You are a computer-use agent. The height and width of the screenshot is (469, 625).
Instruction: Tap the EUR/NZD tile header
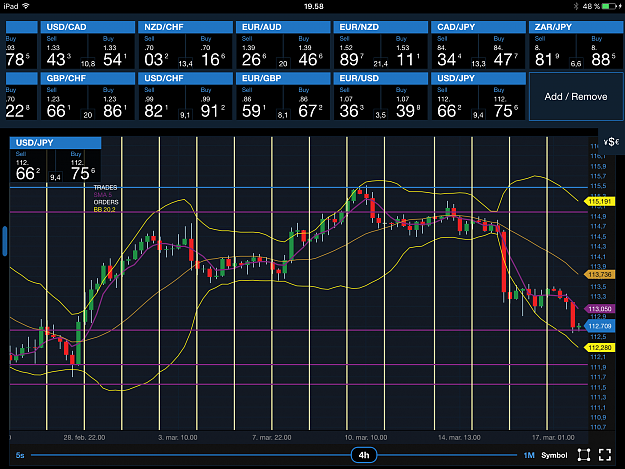click(381, 27)
